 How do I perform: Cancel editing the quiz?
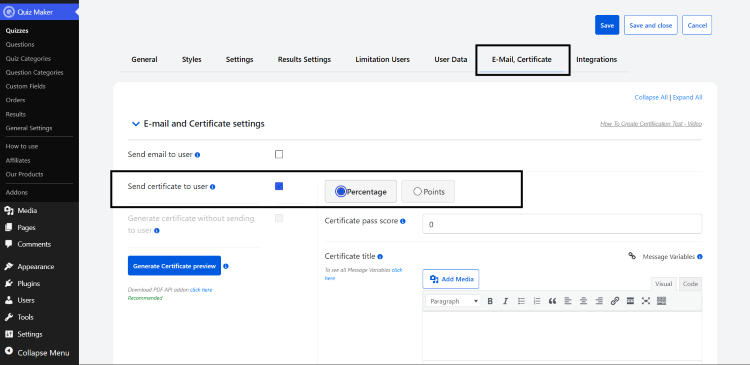pos(697,25)
